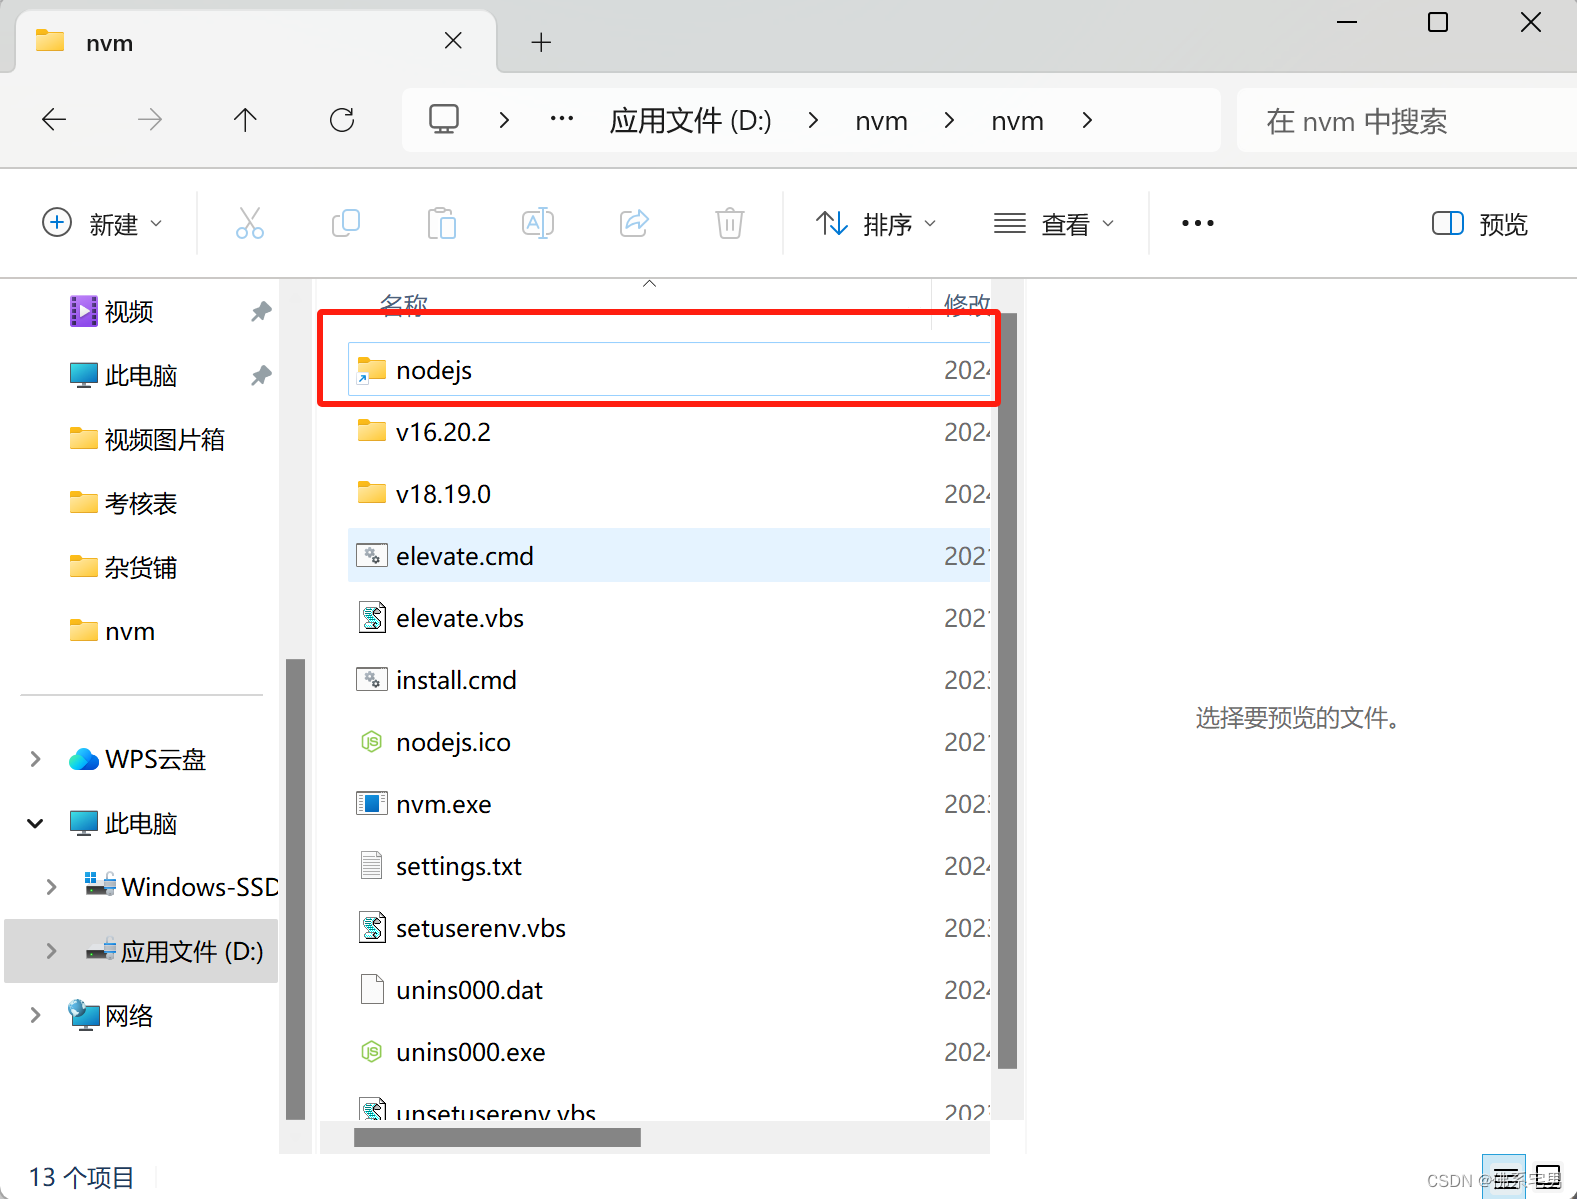
Task: Expand chevron after the last nvm breadcrumb
Action: pyautogui.click(x=1087, y=120)
